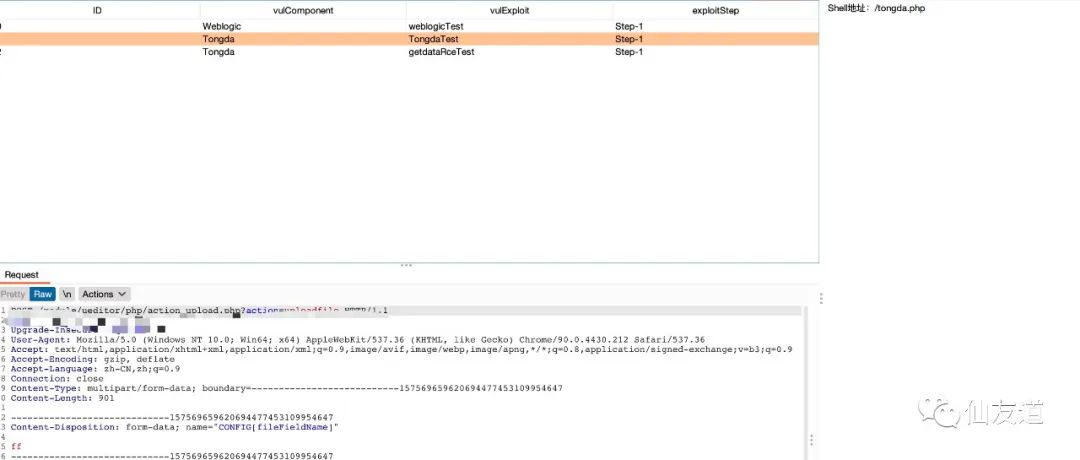Click the vulExploit column header

click(x=509, y=10)
